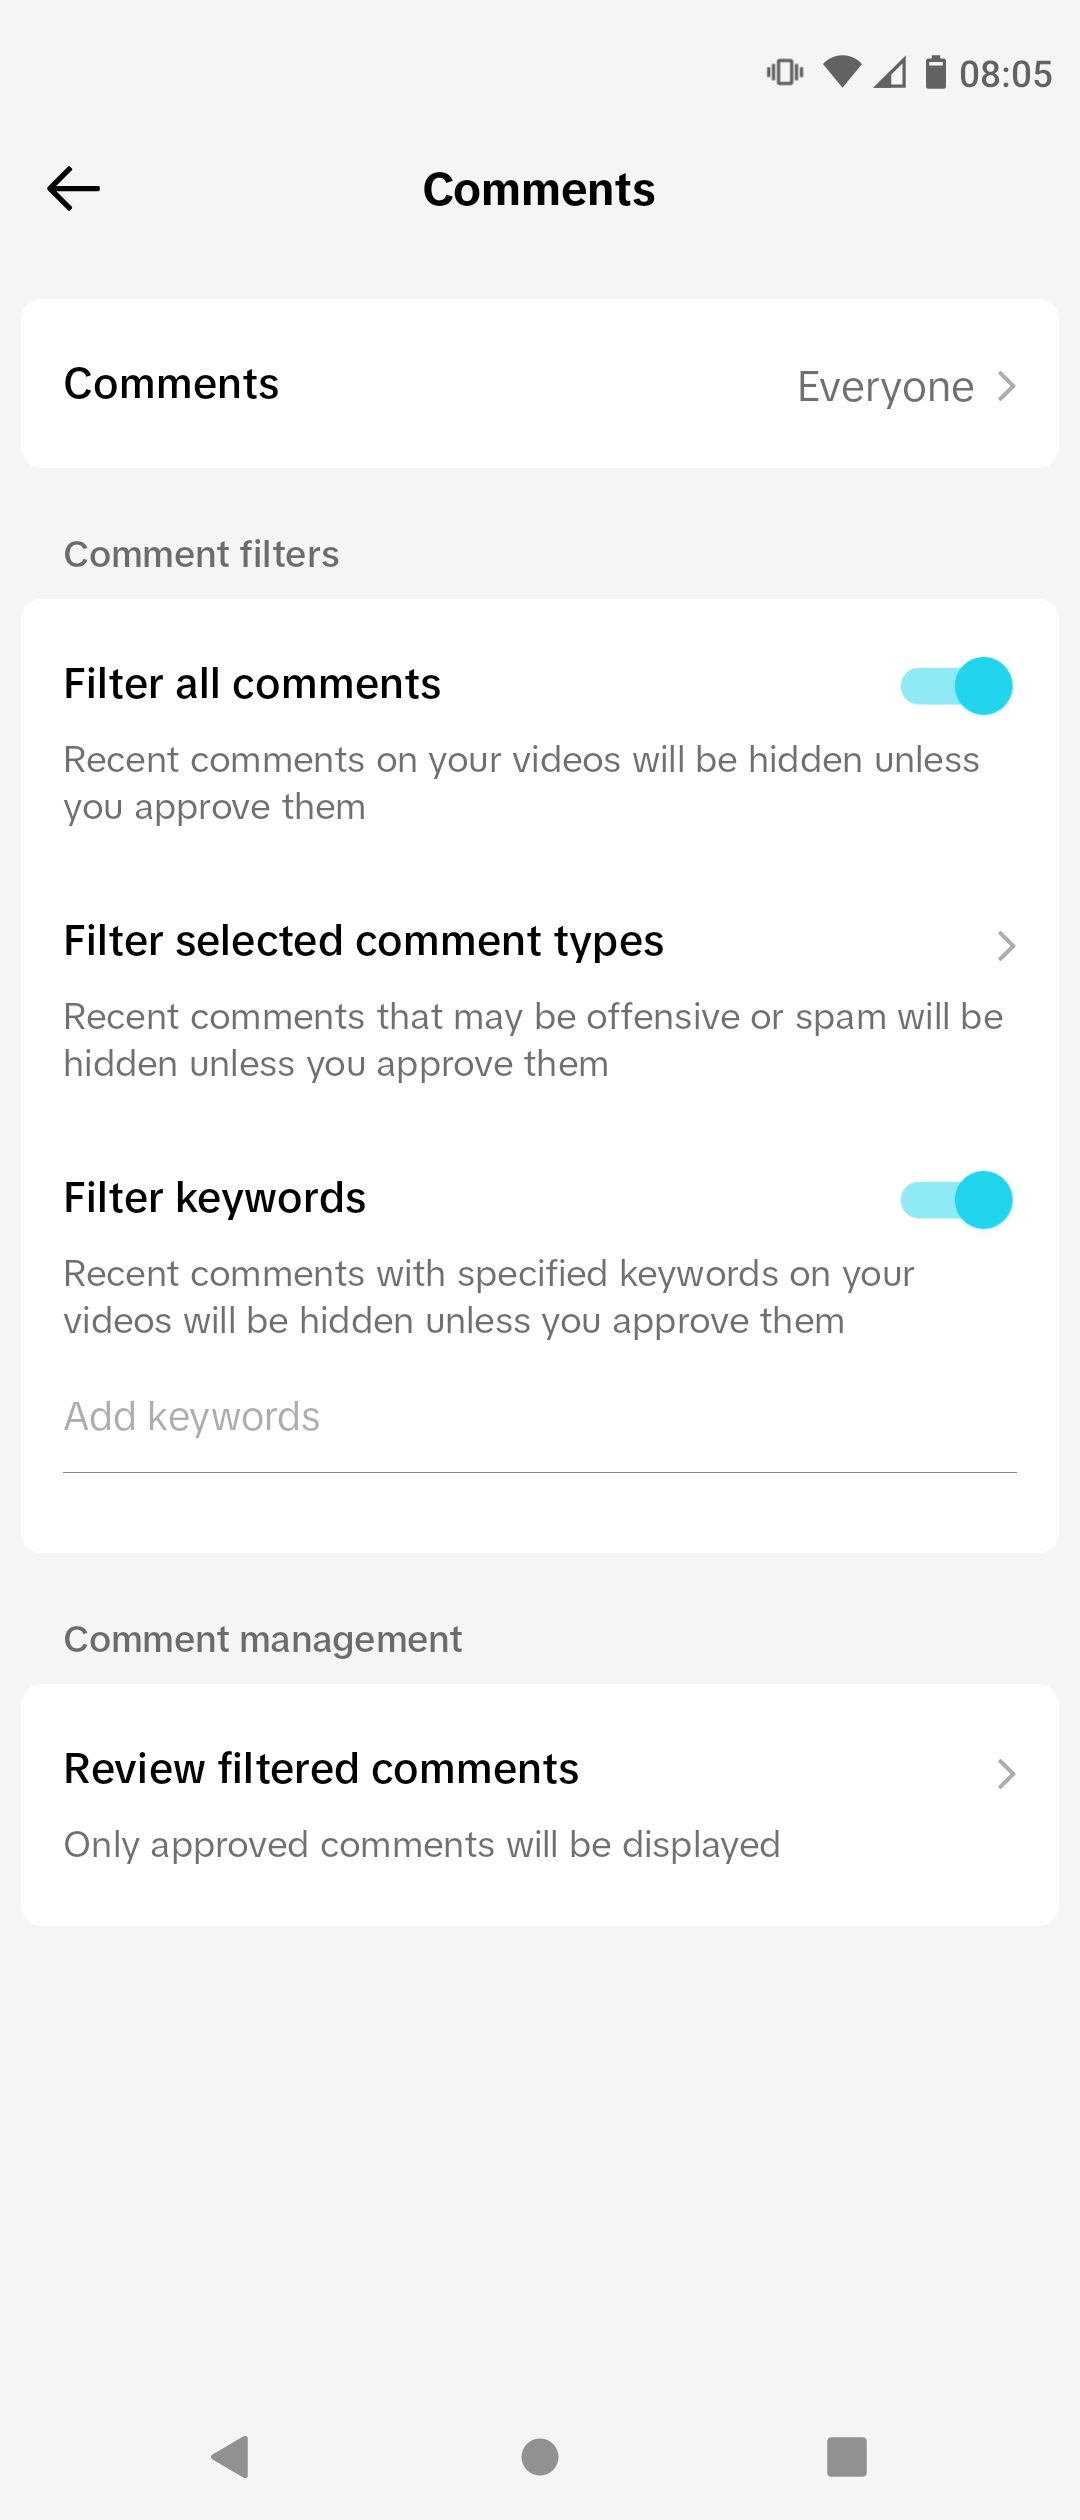Open Filter selected comment types via its chevron
The width and height of the screenshot is (1080, 2520).
1007,945
